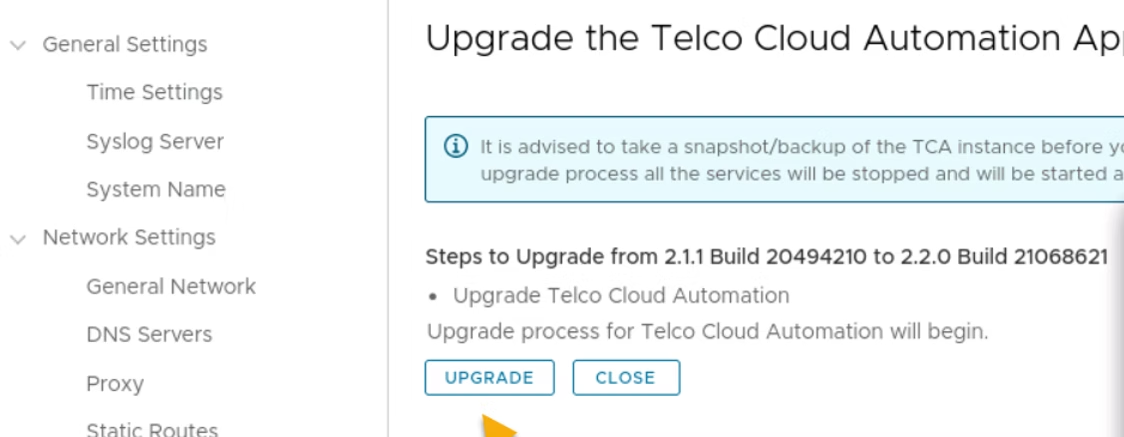
Task: Select the Proxy menu entry
Action: point(115,384)
